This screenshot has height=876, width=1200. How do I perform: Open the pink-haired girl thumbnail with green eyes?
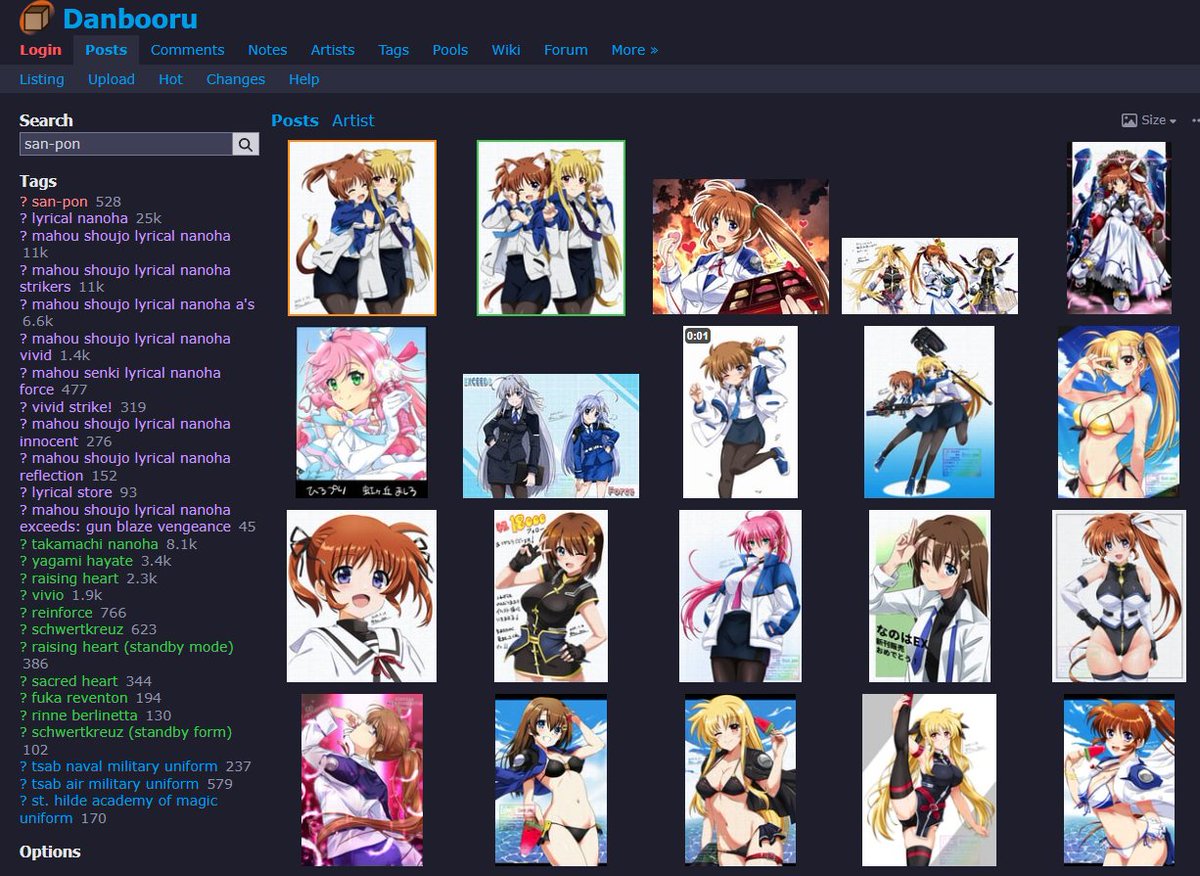click(x=362, y=412)
